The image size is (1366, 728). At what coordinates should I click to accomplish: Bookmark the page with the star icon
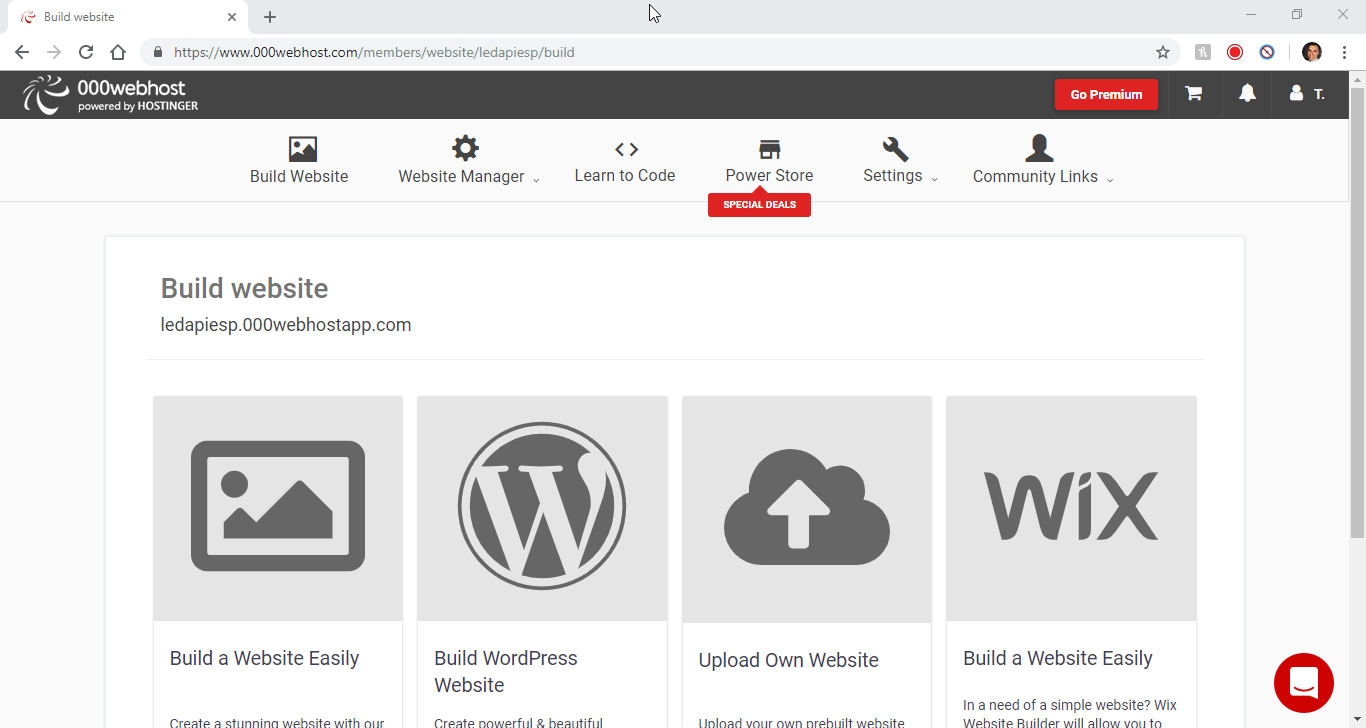1163,52
